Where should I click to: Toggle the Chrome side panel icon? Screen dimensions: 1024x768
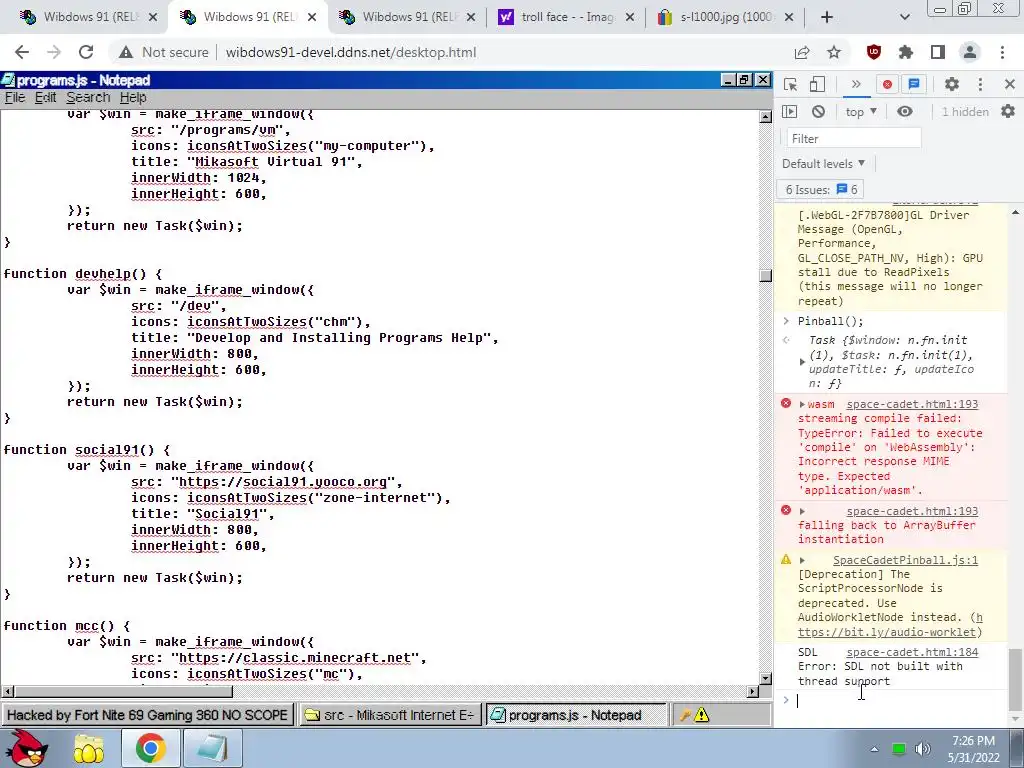coord(938,52)
